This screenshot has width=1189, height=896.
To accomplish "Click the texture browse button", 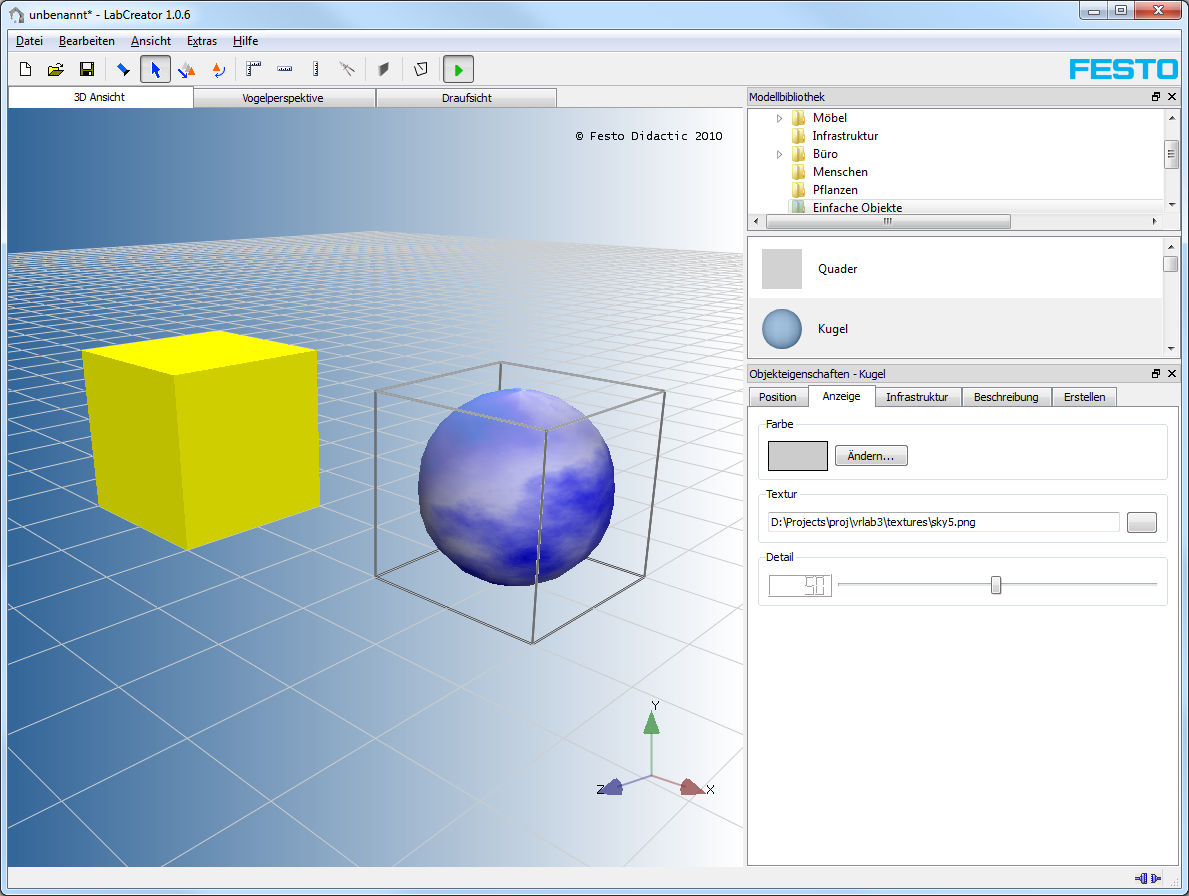I will tap(1141, 522).
